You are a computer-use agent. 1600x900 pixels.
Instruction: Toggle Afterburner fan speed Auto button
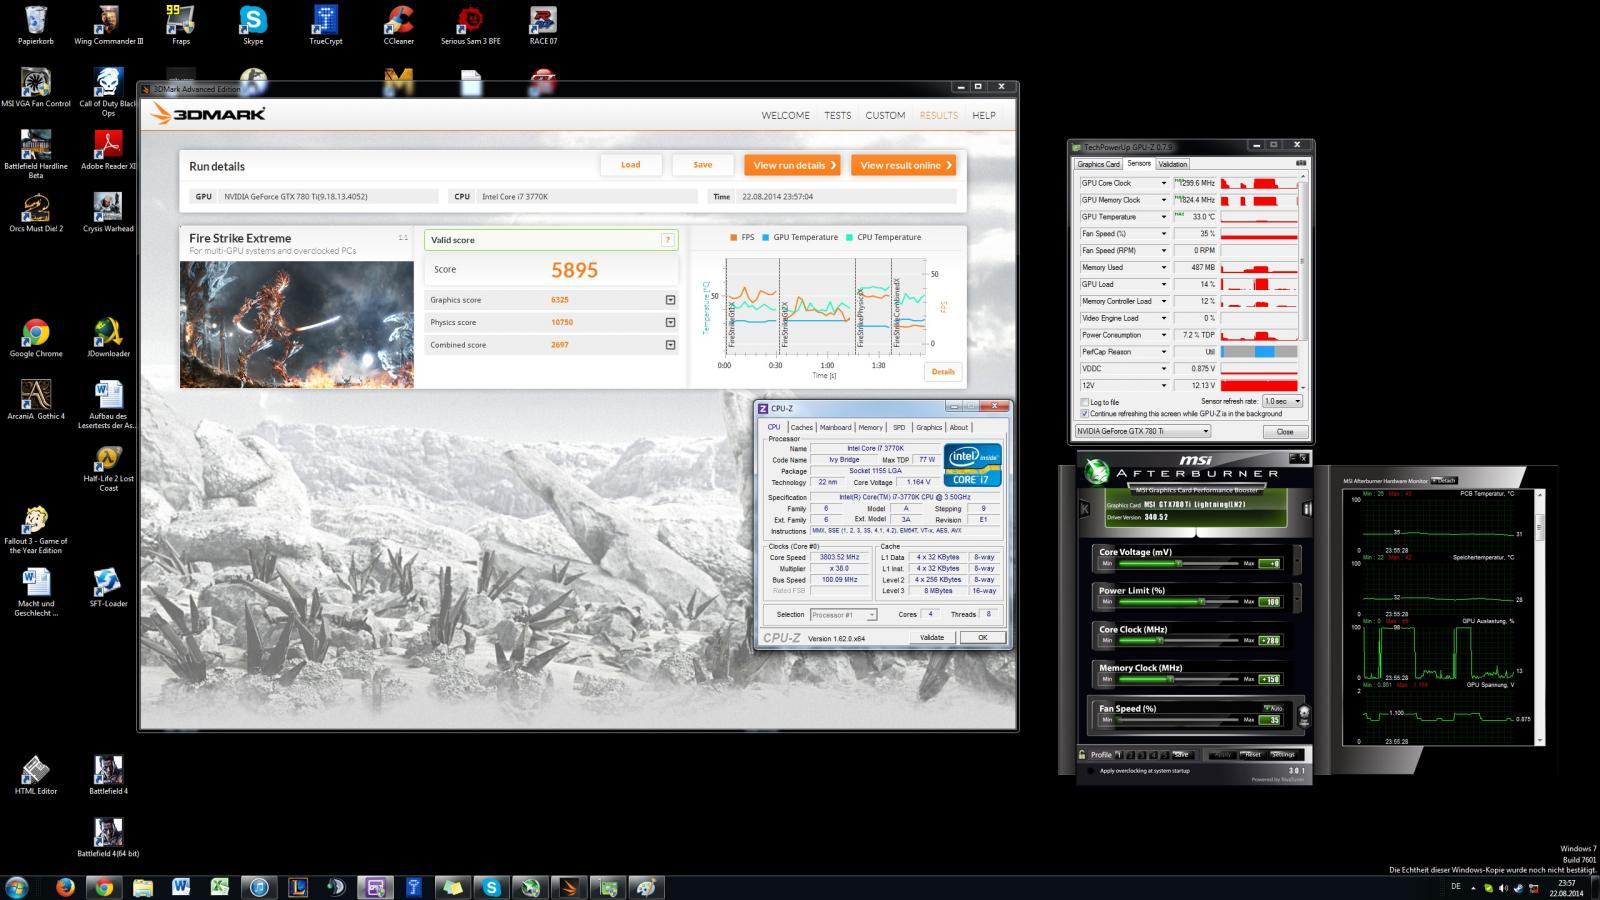(x=1273, y=708)
